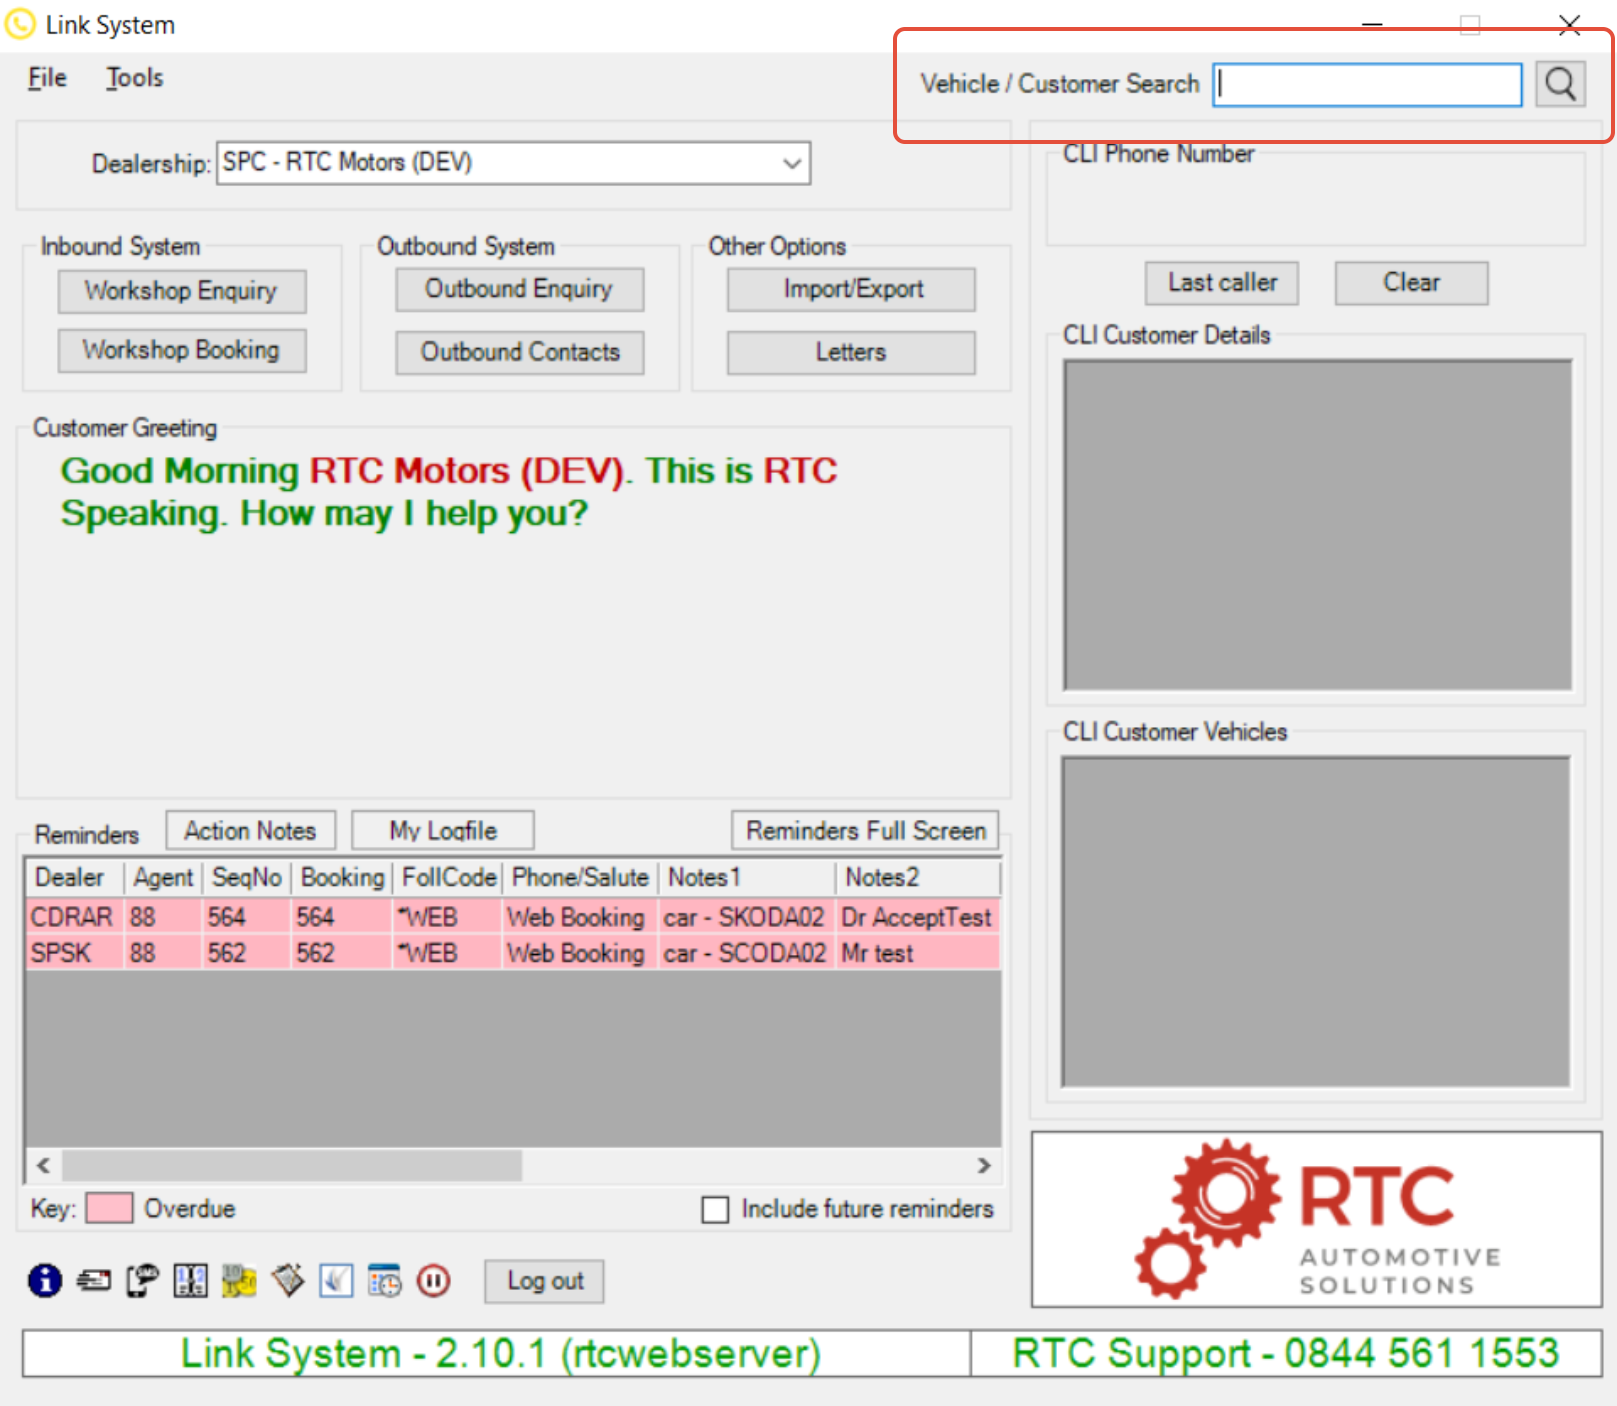Image resolution: width=1617 pixels, height=1406 pixels.
Task: Open Outbound Contacts
Action: click(519, 352)
